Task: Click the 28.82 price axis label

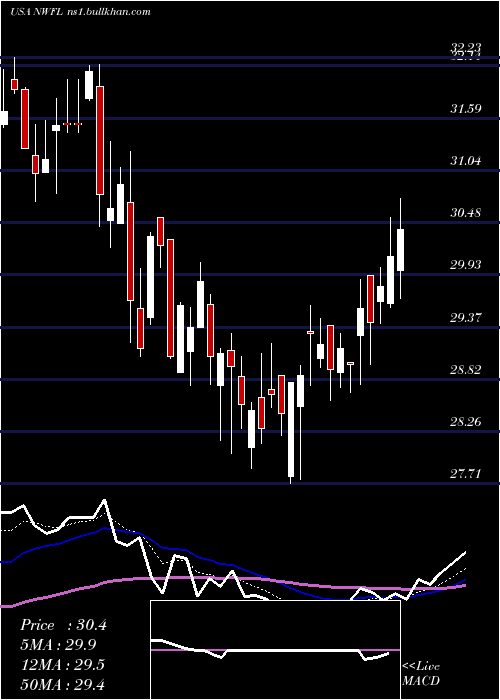Action: tap(466, 369)
